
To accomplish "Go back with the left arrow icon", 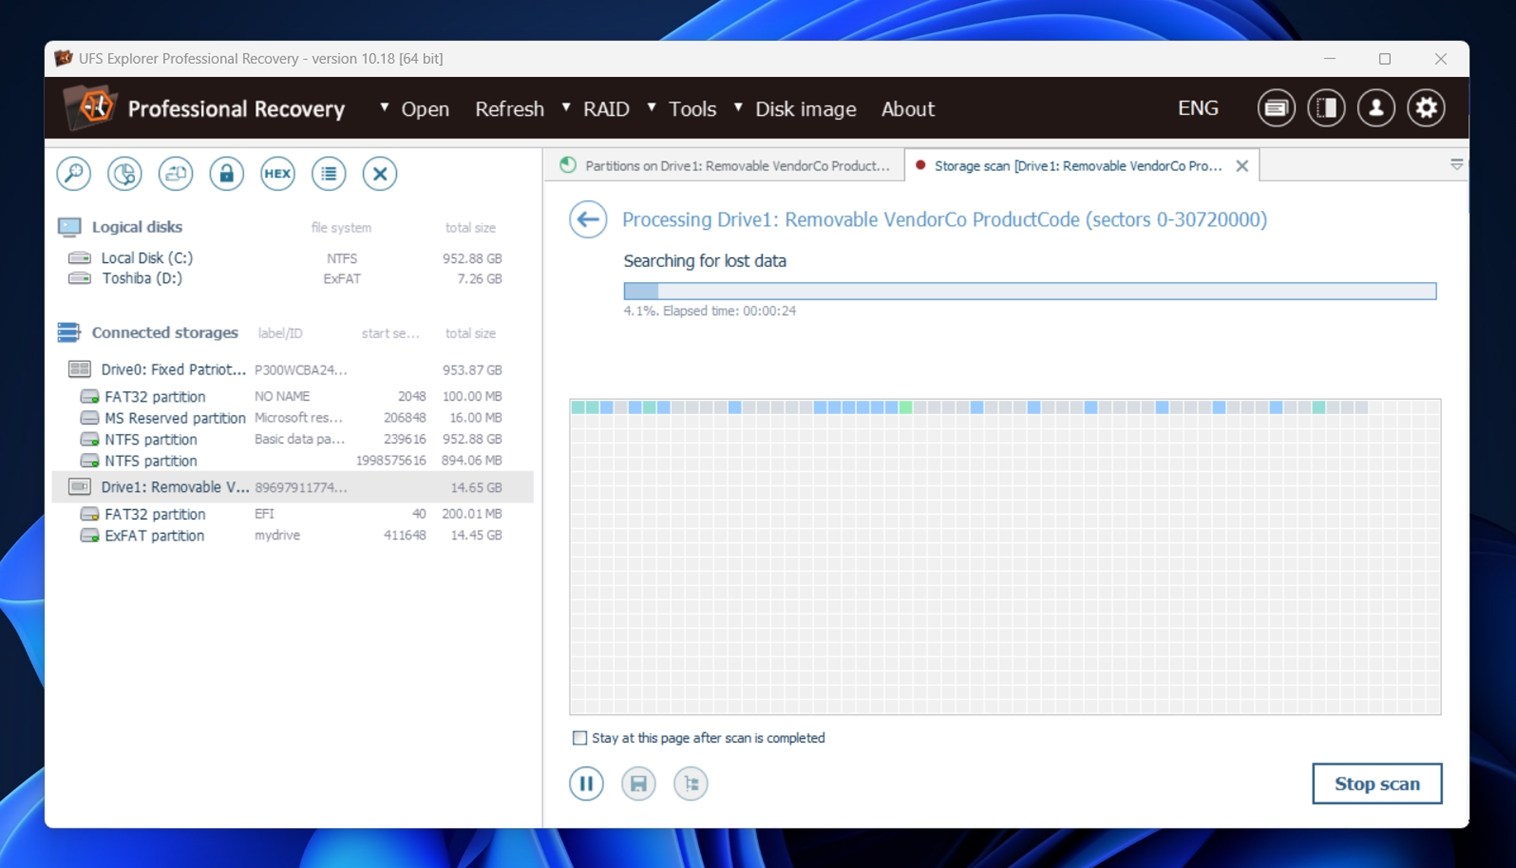I will pos(588,219).
